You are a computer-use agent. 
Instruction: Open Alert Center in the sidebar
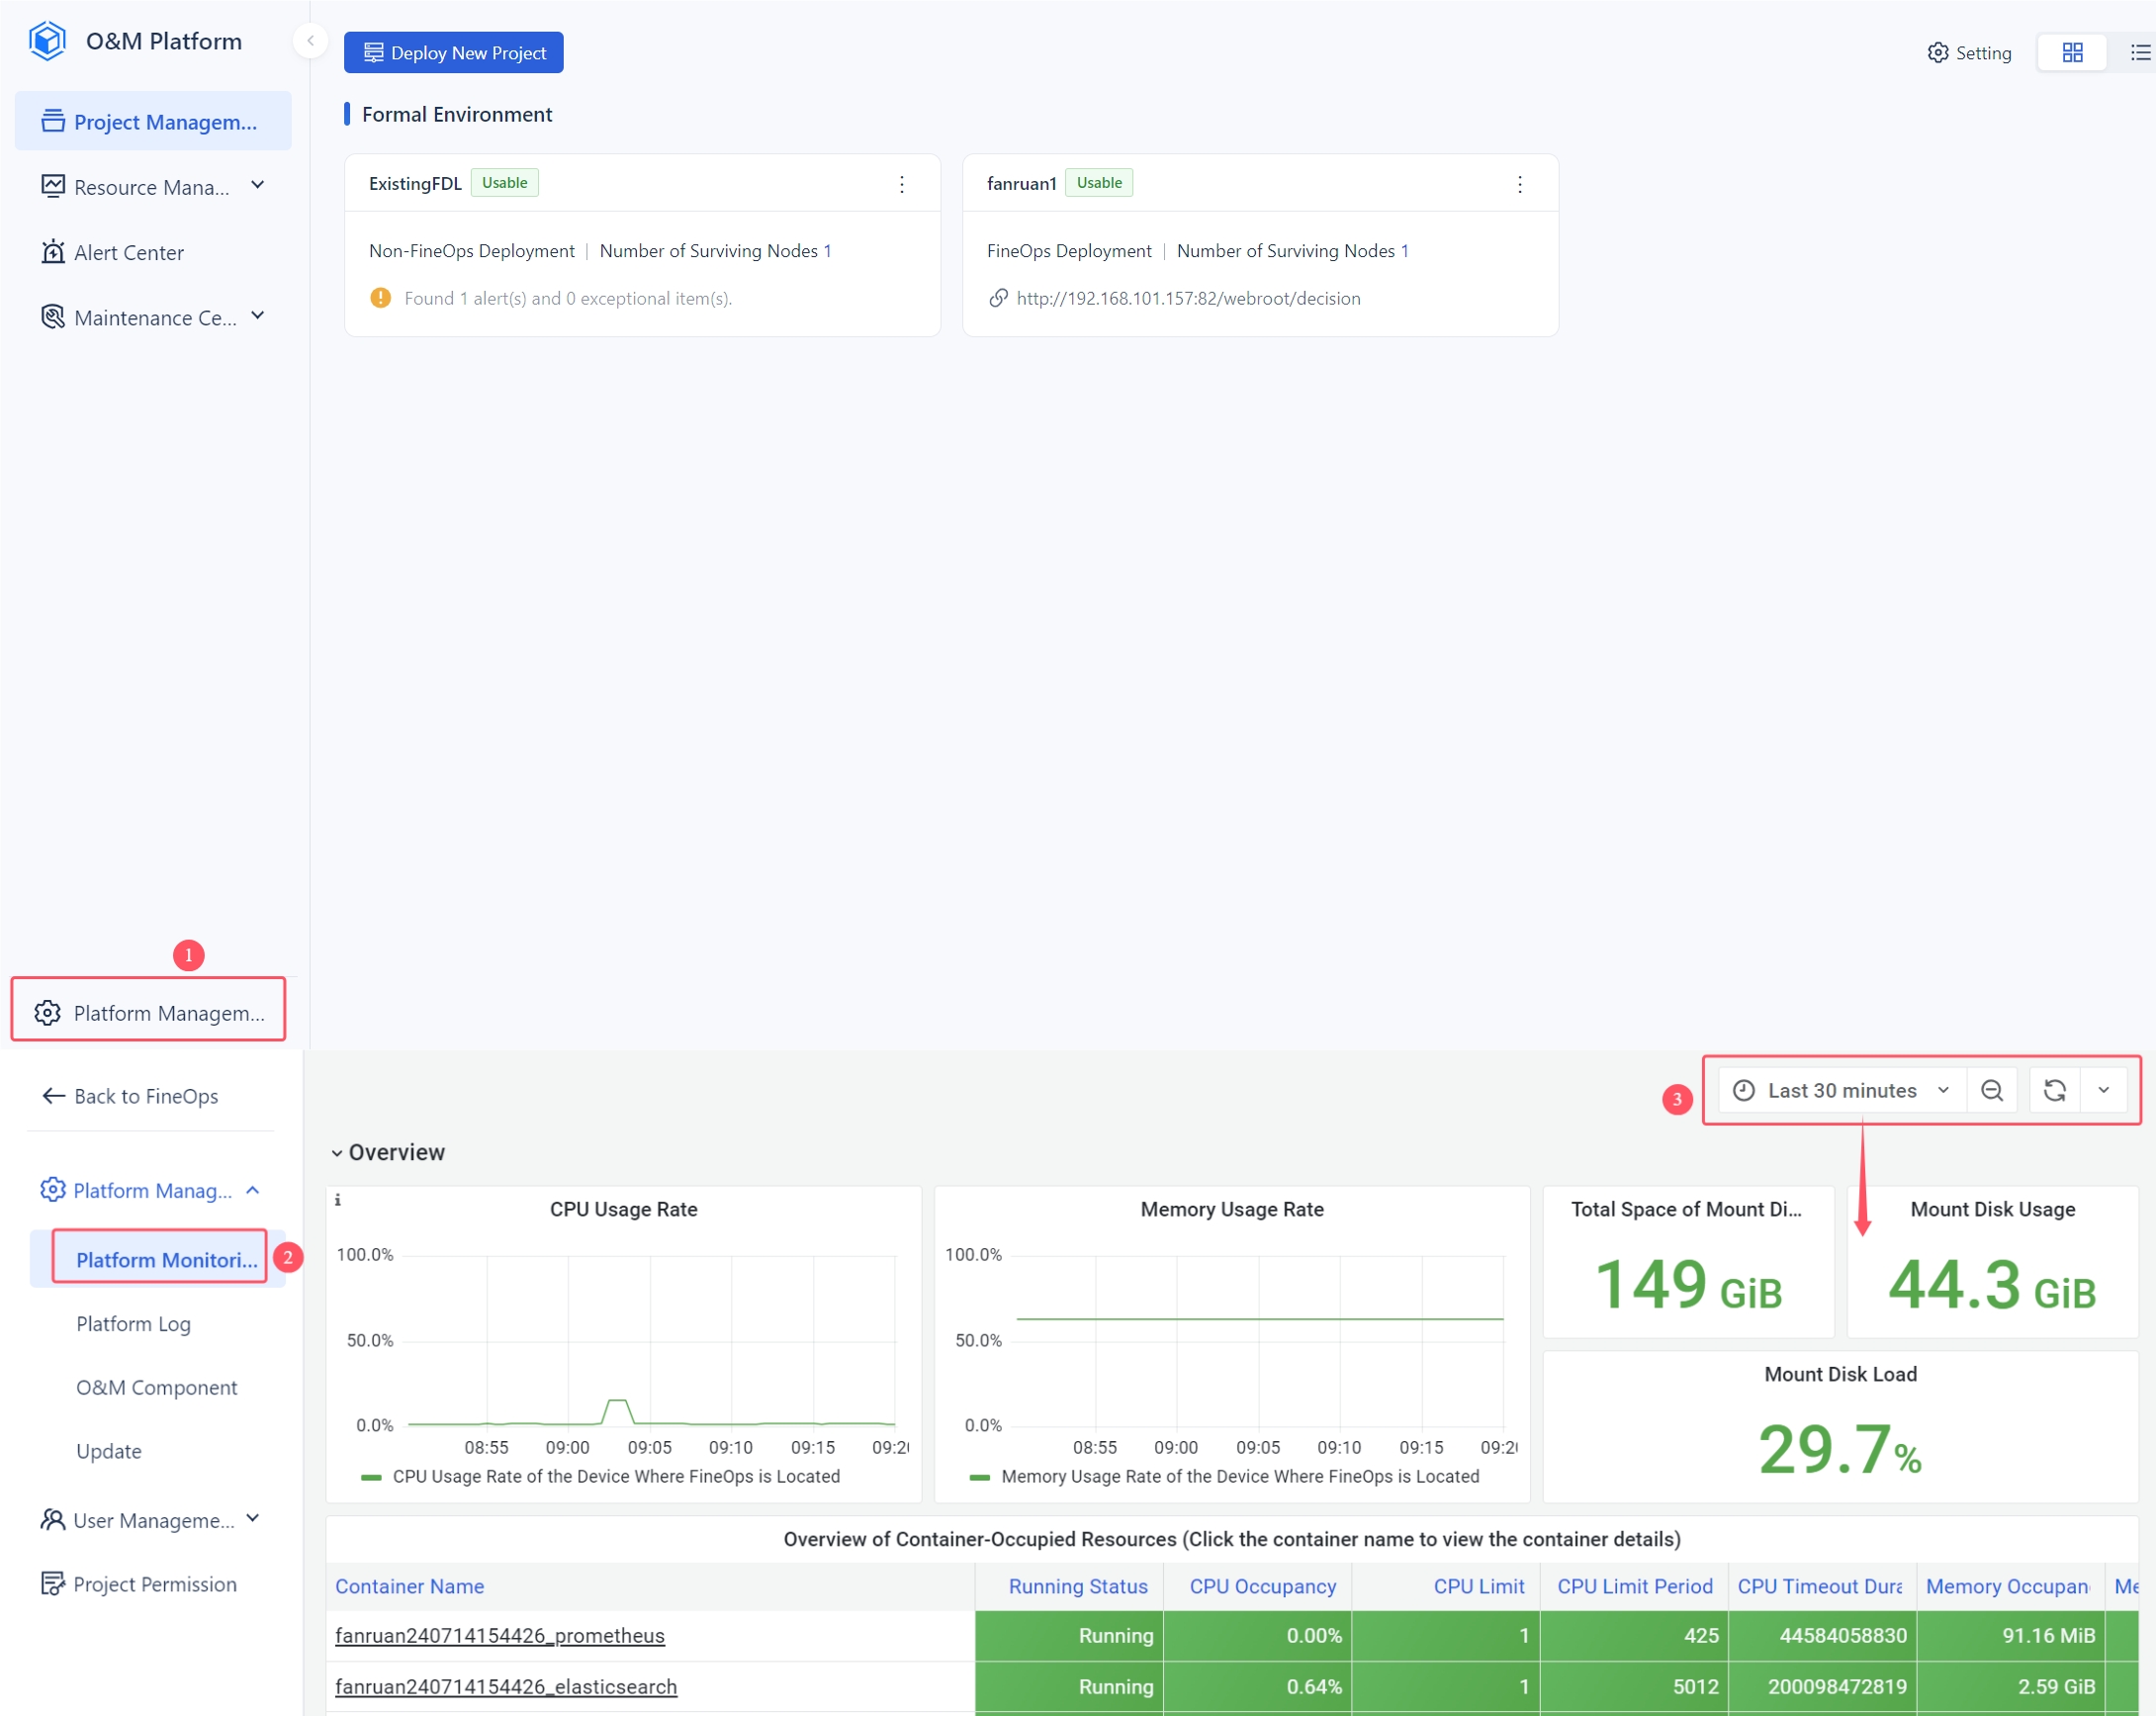[x=128, y=252]
